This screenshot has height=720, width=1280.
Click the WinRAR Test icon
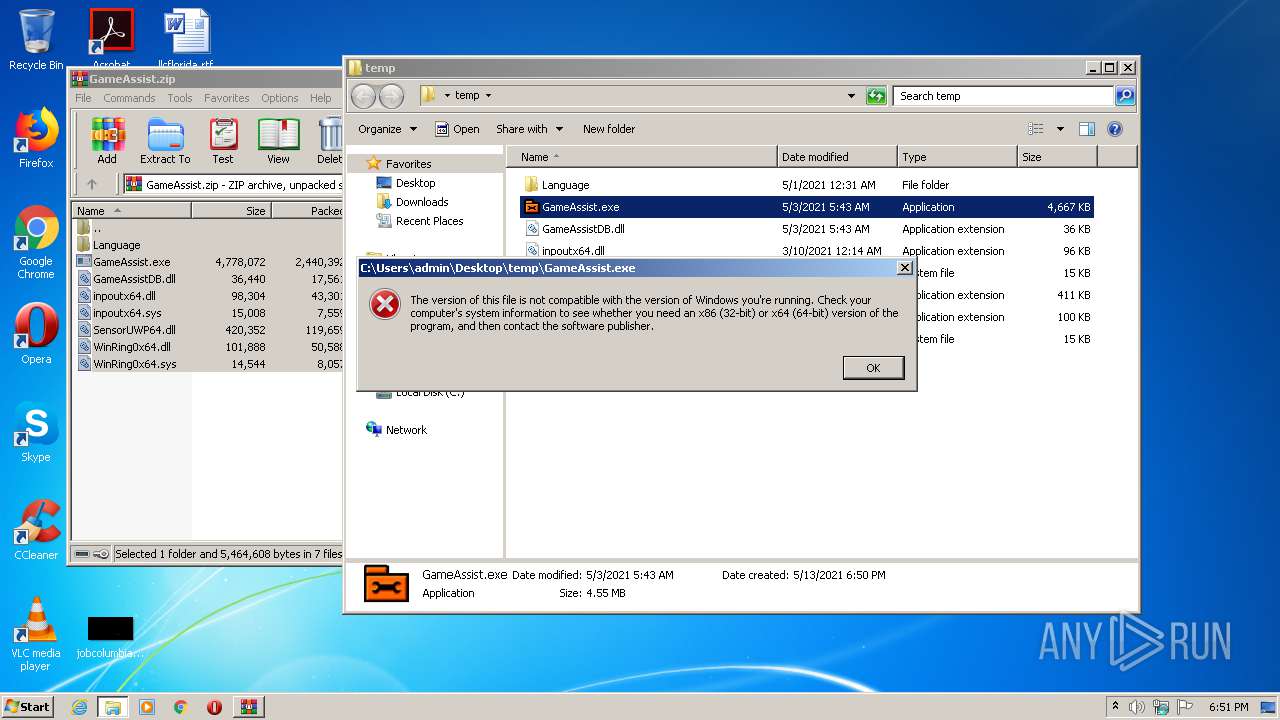[x=223, y=141]
